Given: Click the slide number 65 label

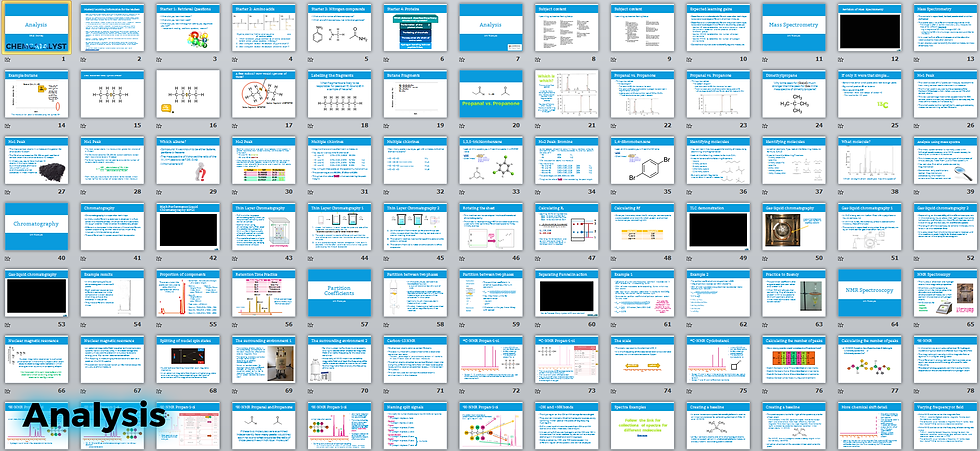Looking at the screenshot, I should click(970, 324).
